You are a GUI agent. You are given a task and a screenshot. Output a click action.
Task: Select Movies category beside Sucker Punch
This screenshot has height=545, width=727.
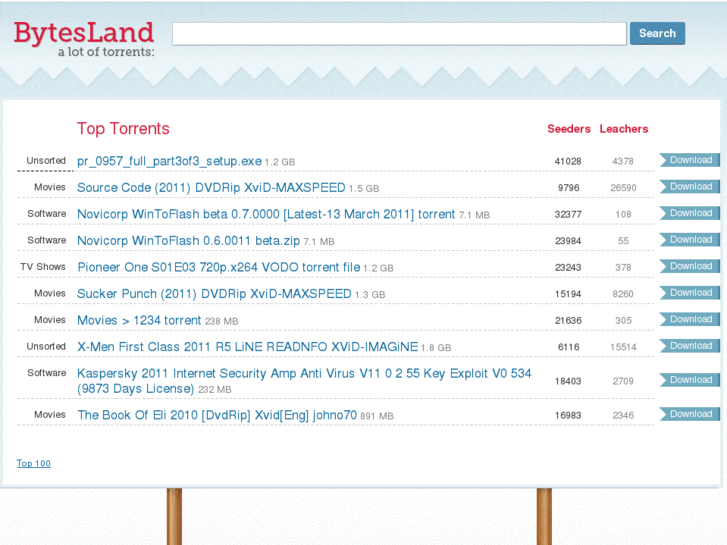click(50, 293)
